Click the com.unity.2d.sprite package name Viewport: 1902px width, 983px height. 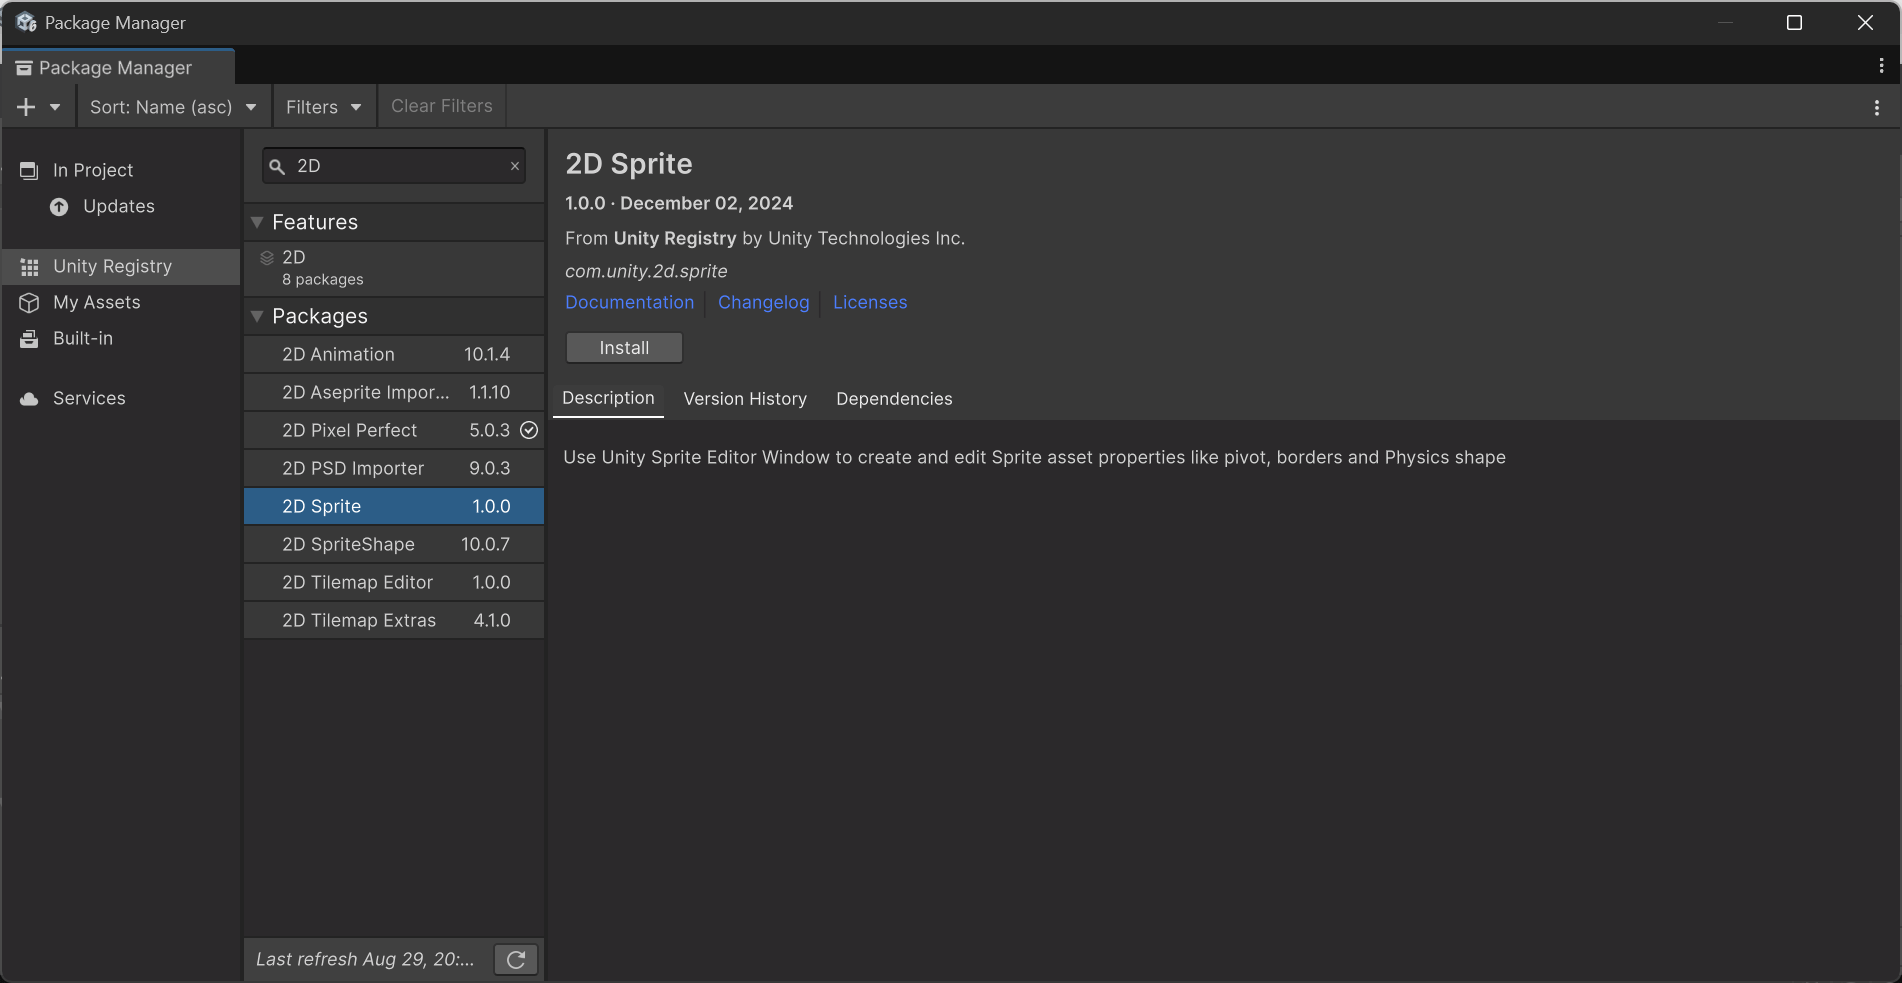[646, 271]
